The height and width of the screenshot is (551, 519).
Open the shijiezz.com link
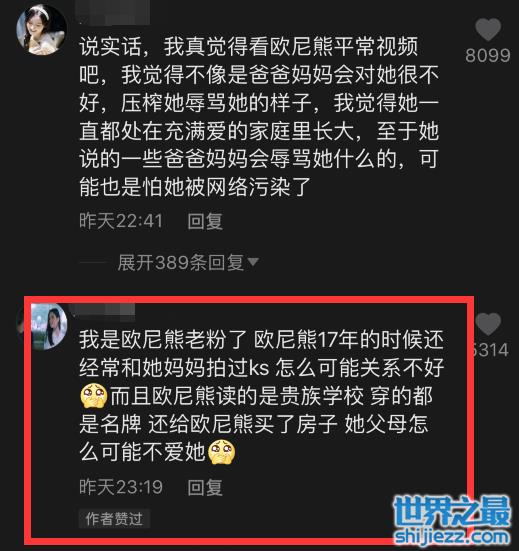(452, 537)
